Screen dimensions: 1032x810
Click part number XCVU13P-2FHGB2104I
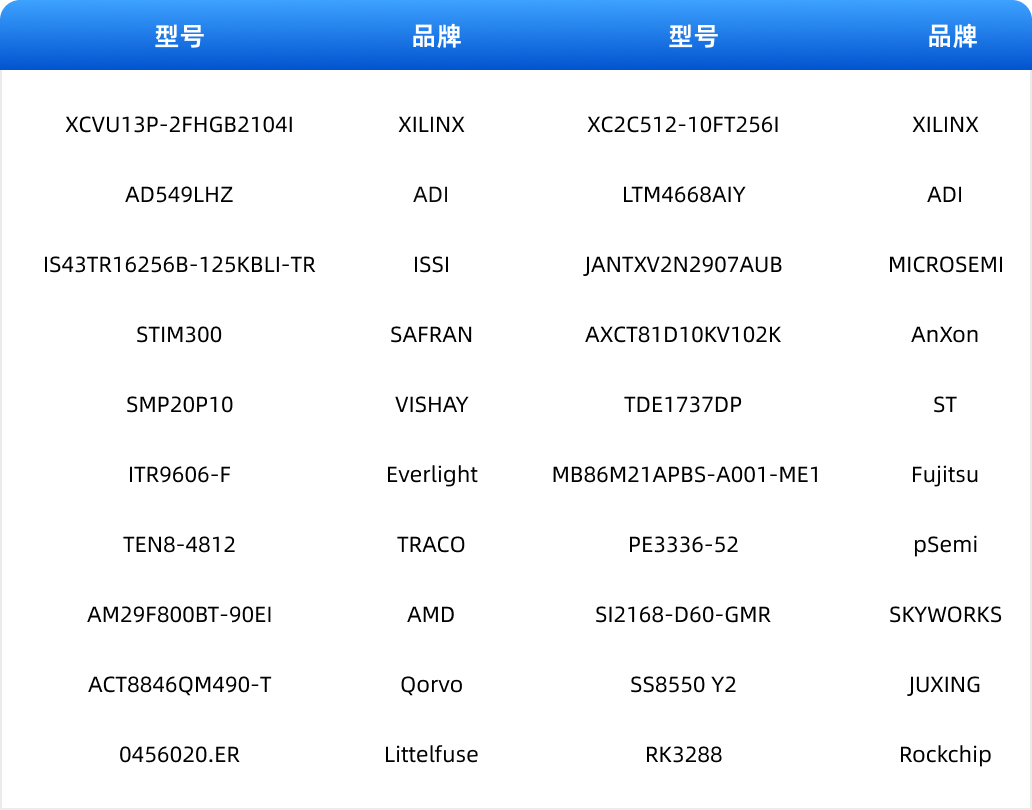coord(179,125)
